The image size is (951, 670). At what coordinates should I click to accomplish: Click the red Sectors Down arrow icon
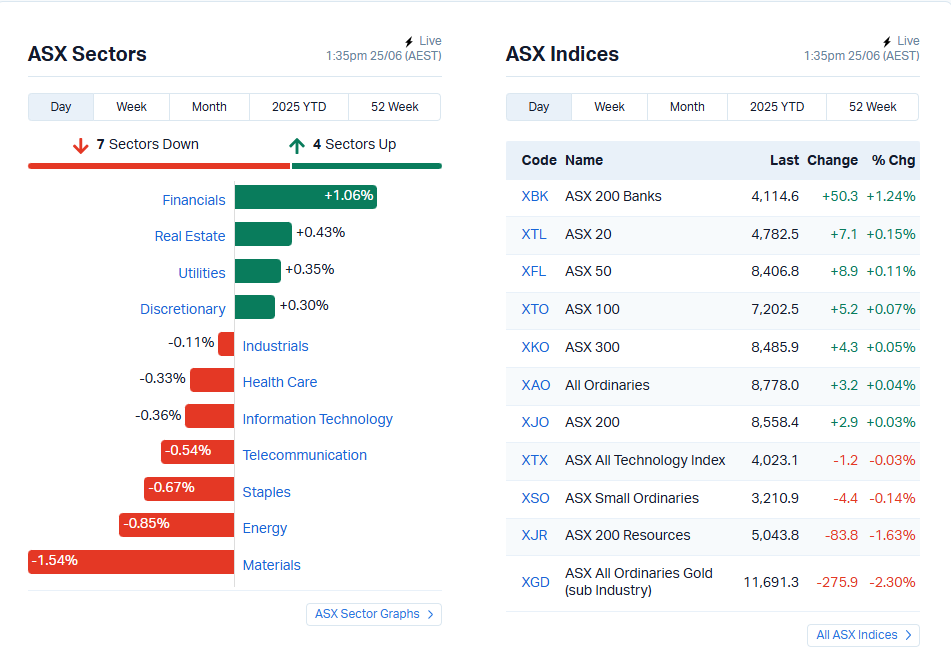coord(81,146)
